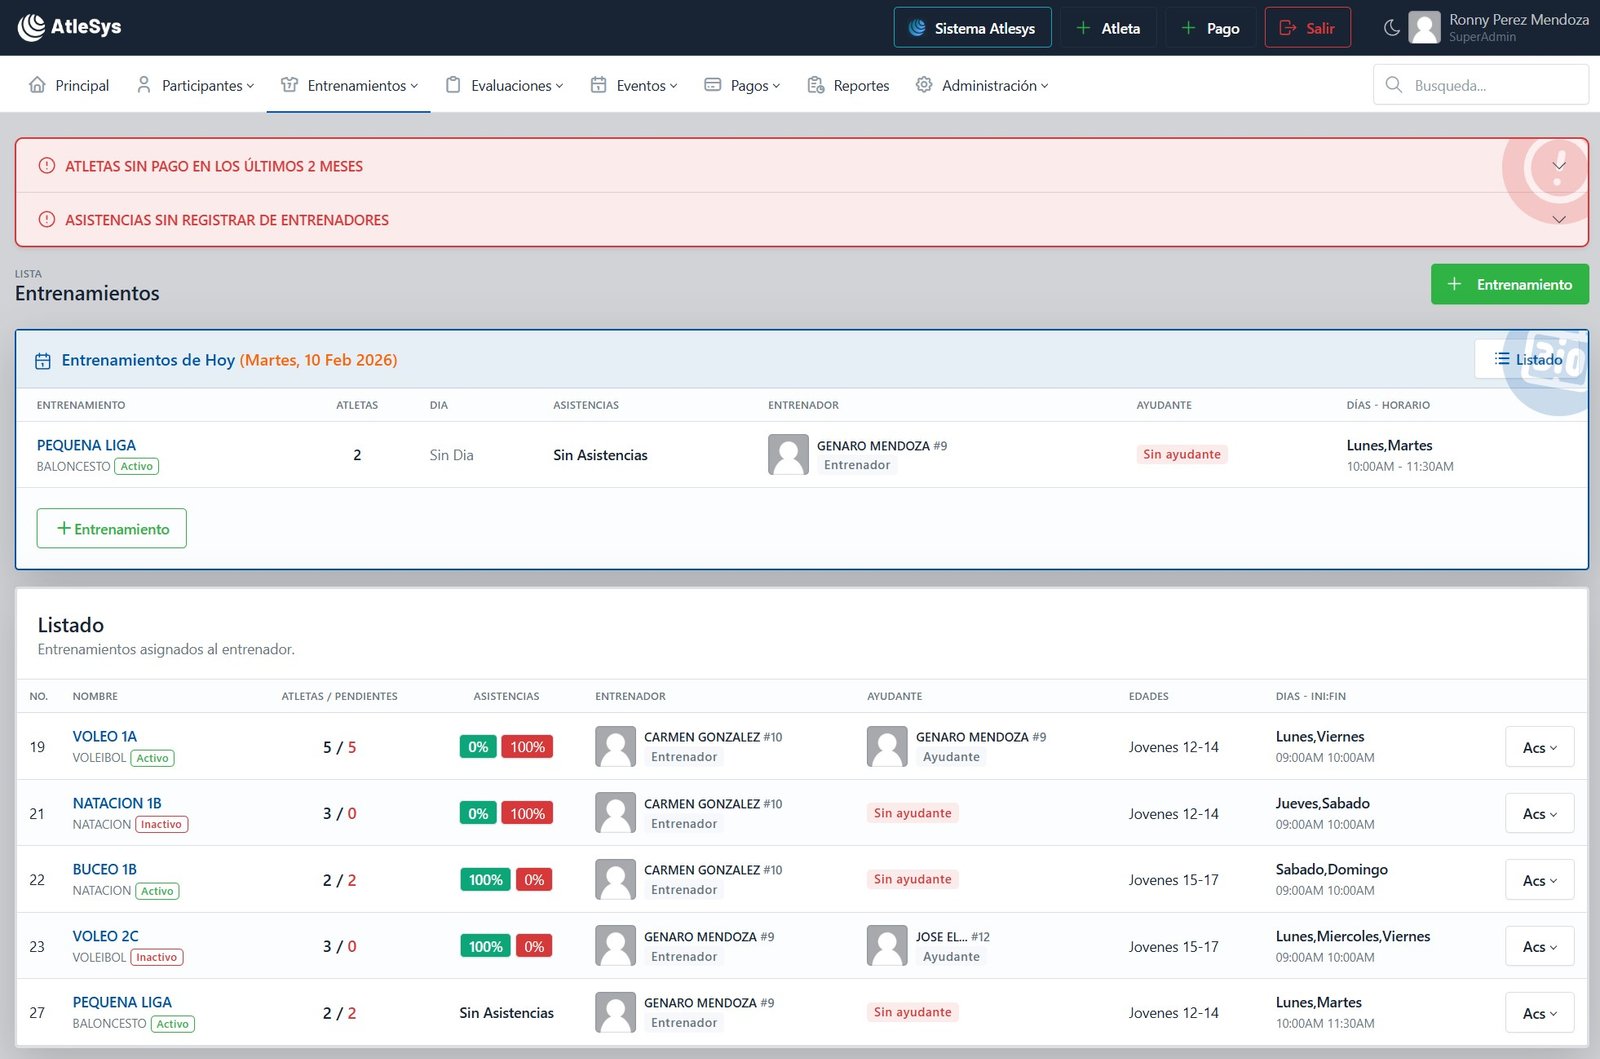
Task: Open Acs dropdown for VOLEO 1A
Action: tap(1539, 748)
